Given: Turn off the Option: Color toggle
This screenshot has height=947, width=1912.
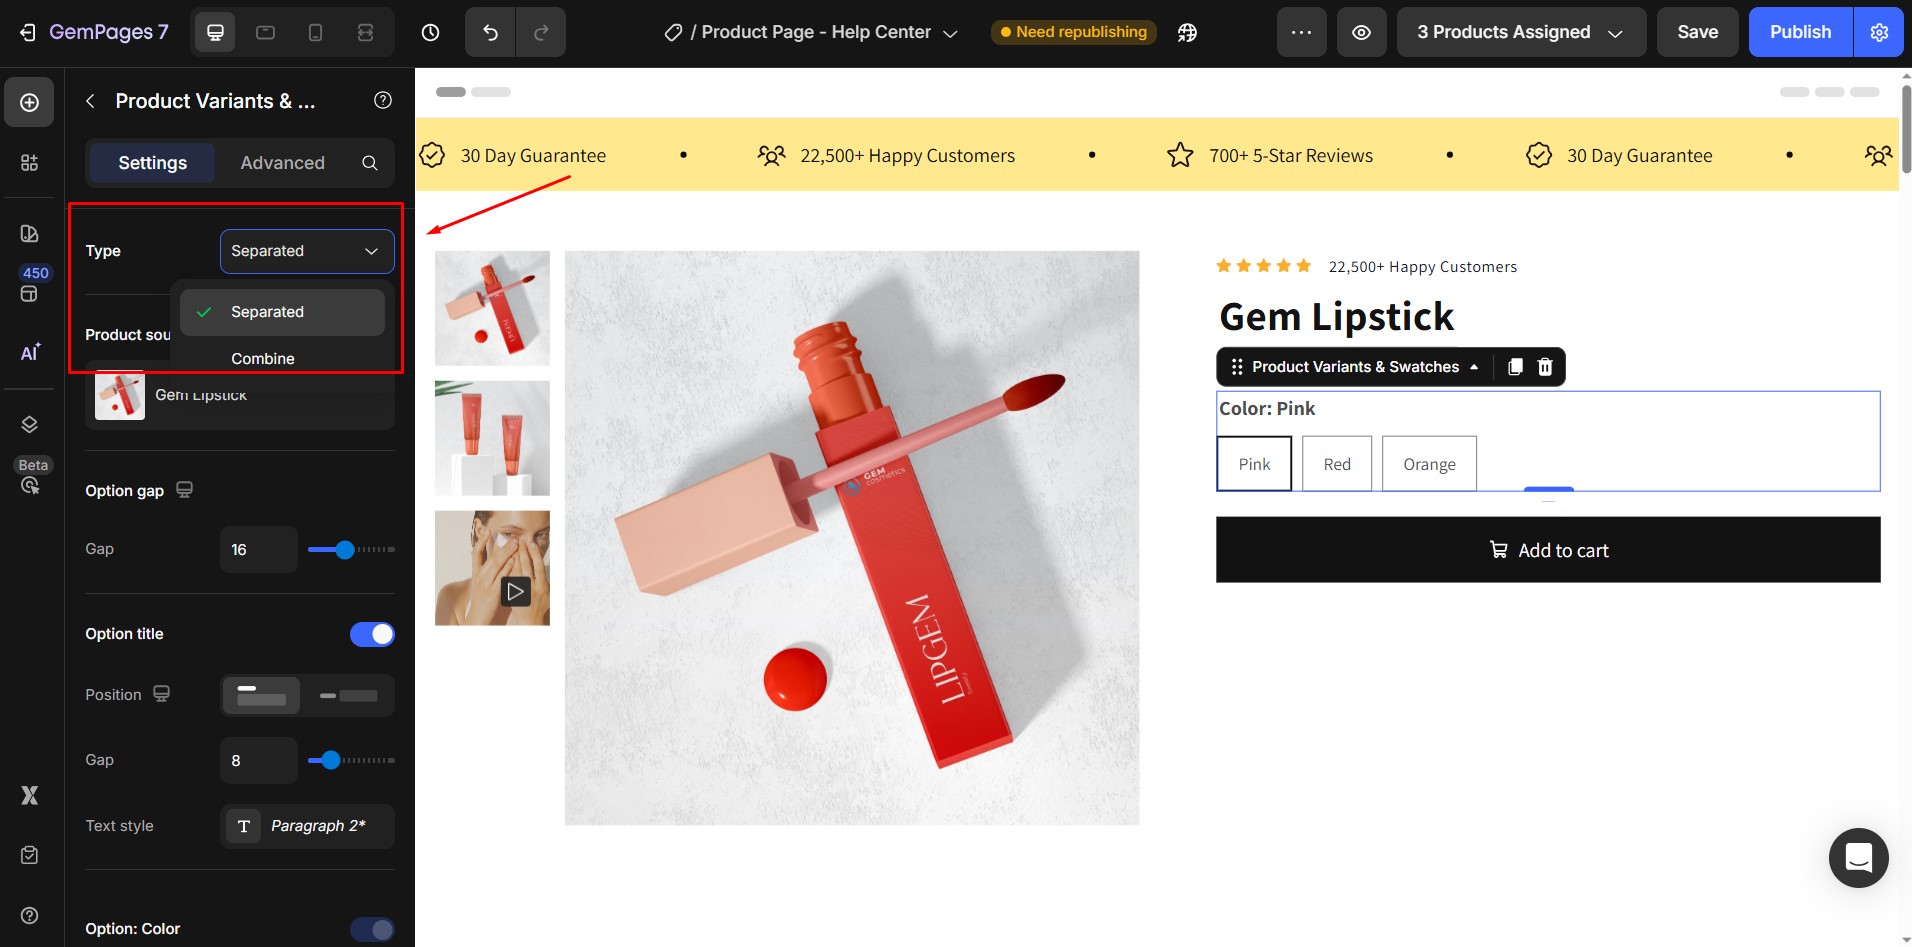Looking at the screenshot, I should pos(371,929).
